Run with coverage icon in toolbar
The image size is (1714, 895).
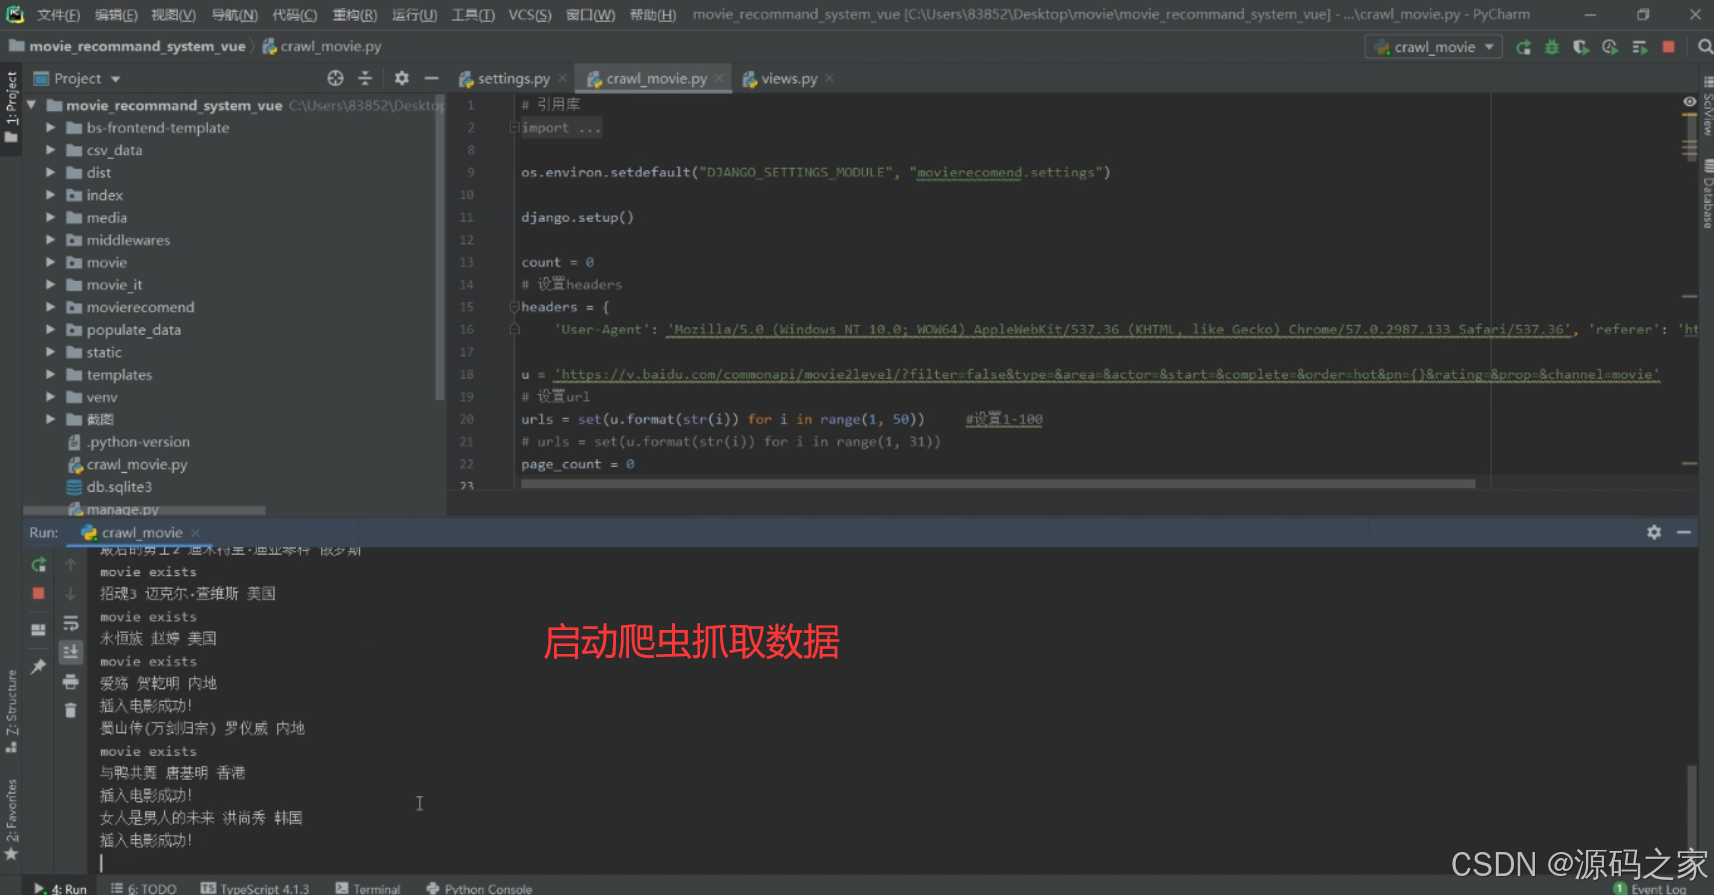(x=1581, y=47)
